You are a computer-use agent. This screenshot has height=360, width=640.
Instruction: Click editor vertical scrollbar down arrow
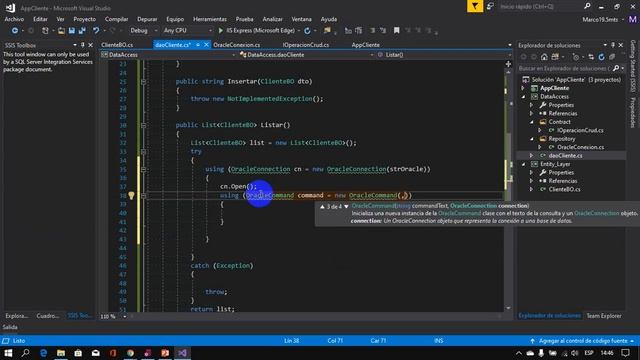(x=508, y=308)
